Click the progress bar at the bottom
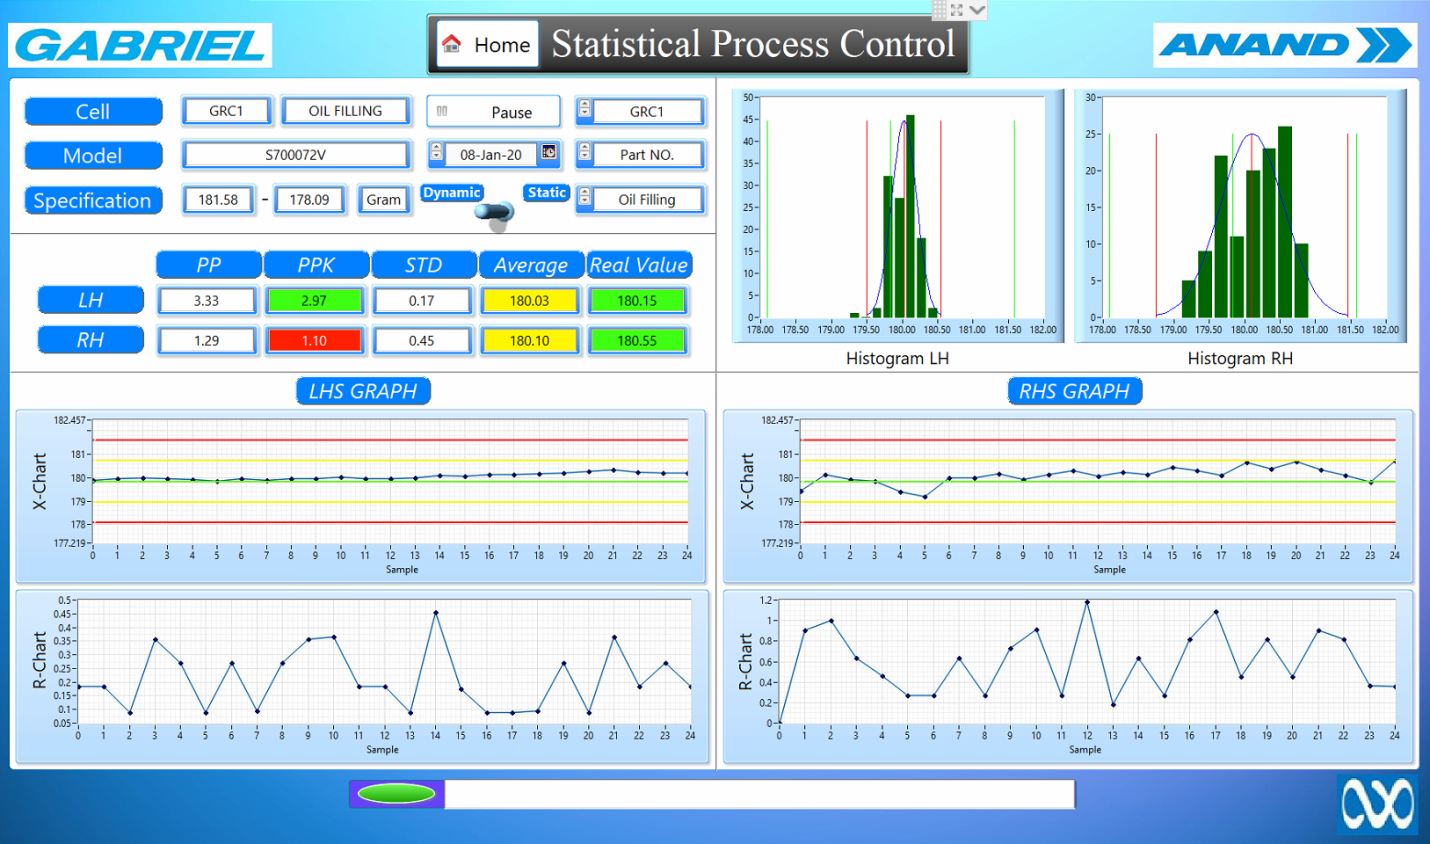This screenshot has width=1430, height=844. click(x=759, y=794)
